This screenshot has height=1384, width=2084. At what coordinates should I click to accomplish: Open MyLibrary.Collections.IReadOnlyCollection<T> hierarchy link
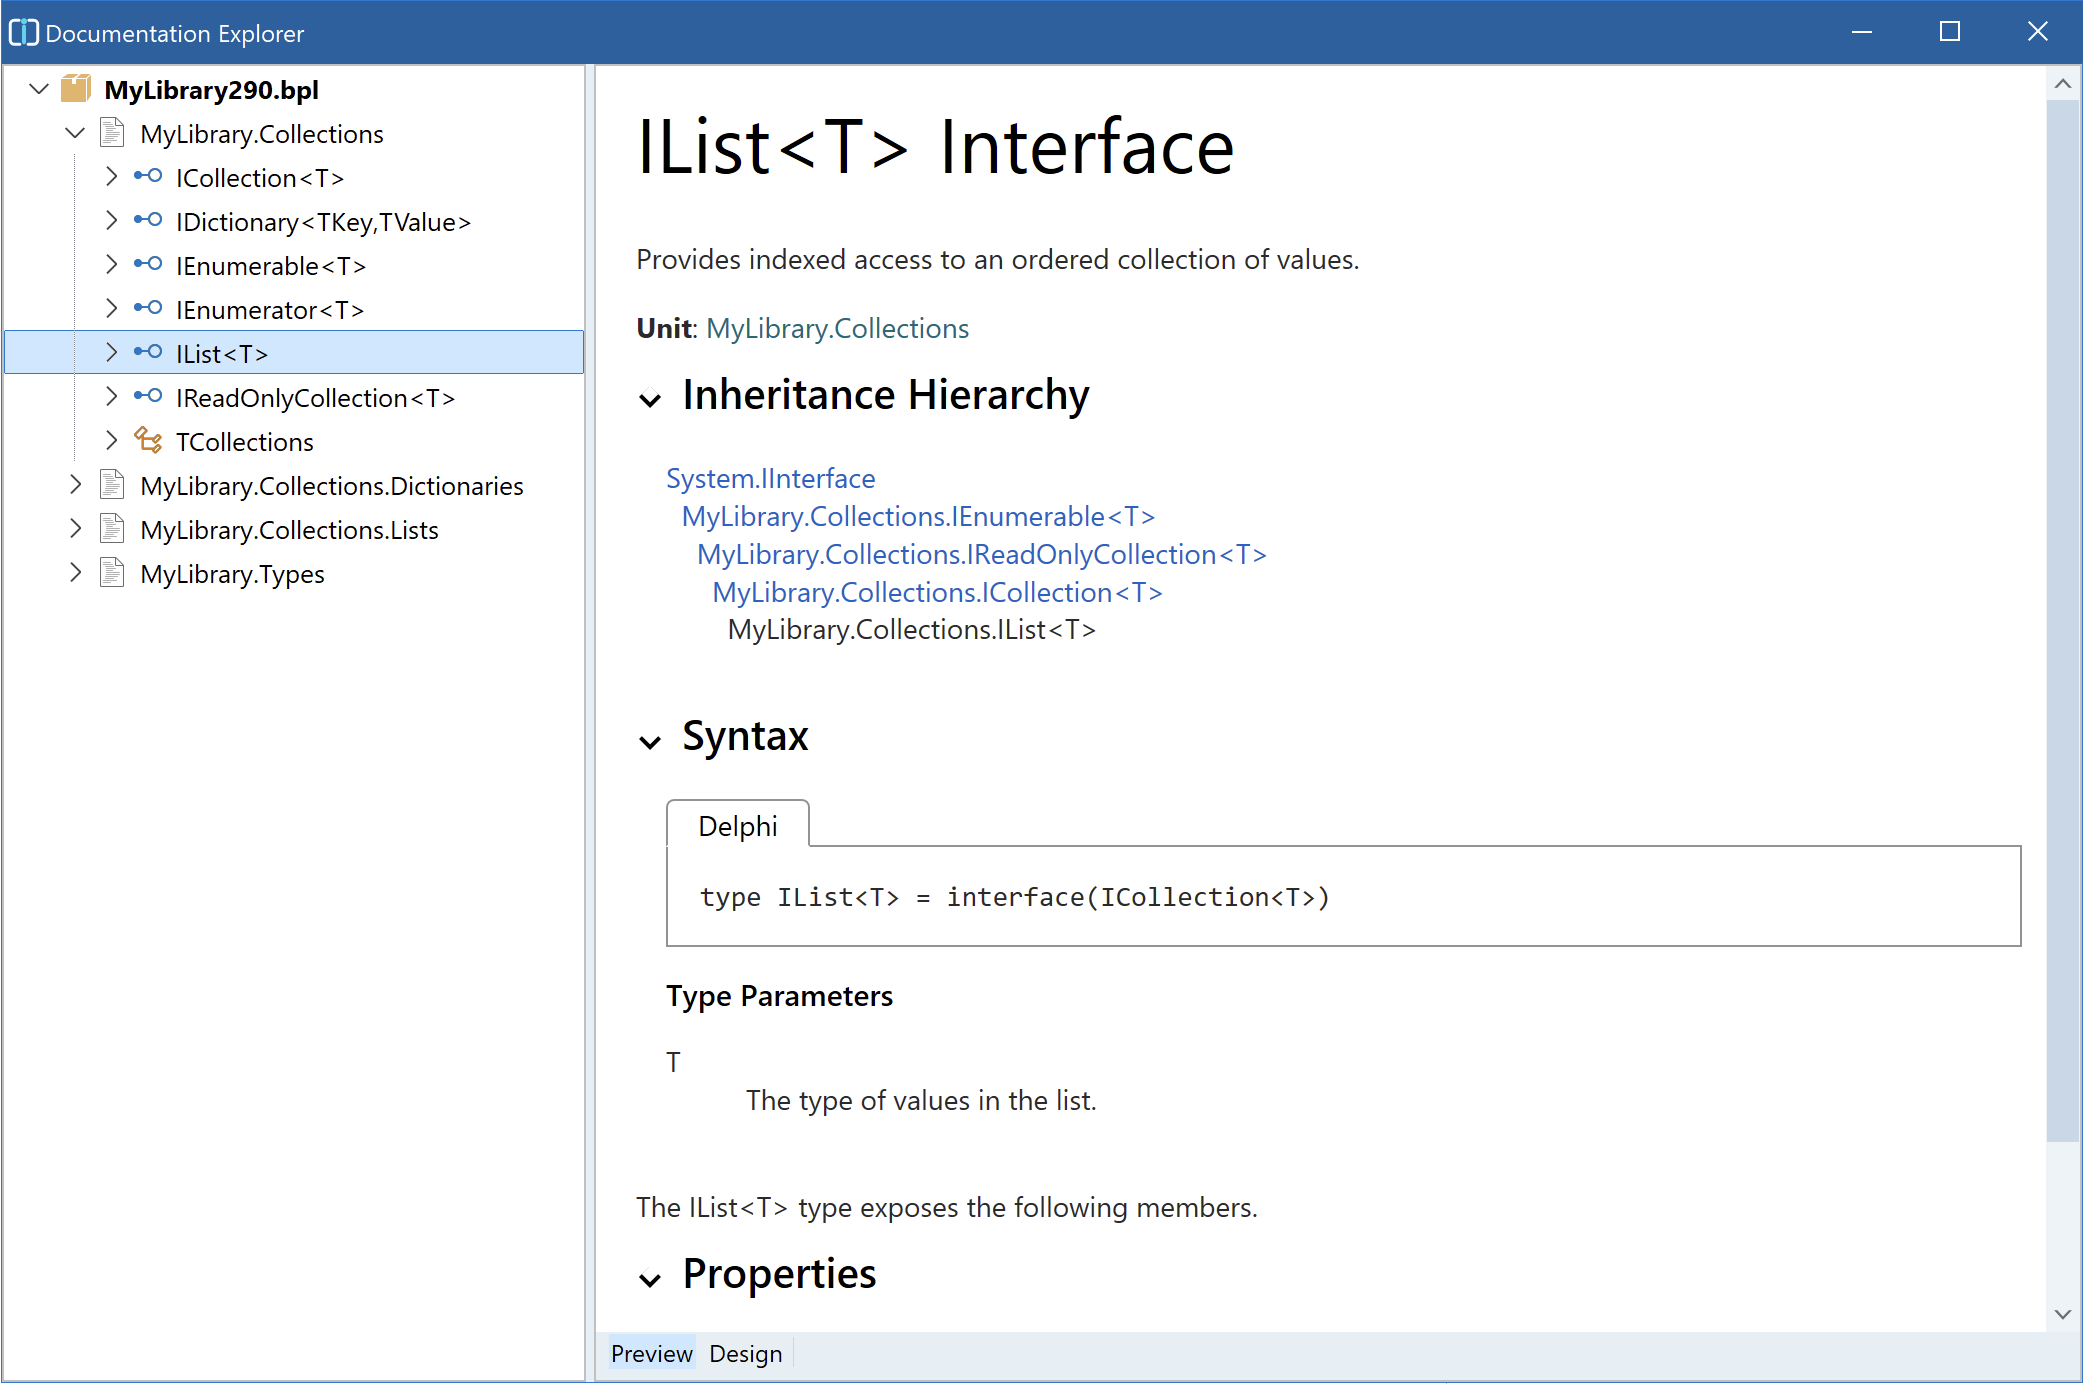pos(982,554)
